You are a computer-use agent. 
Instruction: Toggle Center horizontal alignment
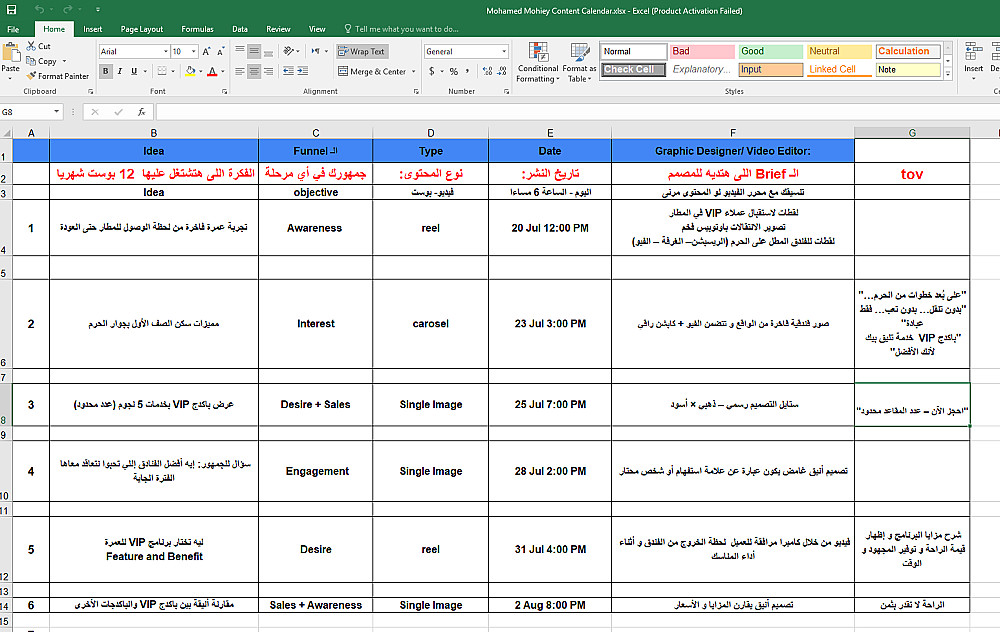tap(254, 71)
